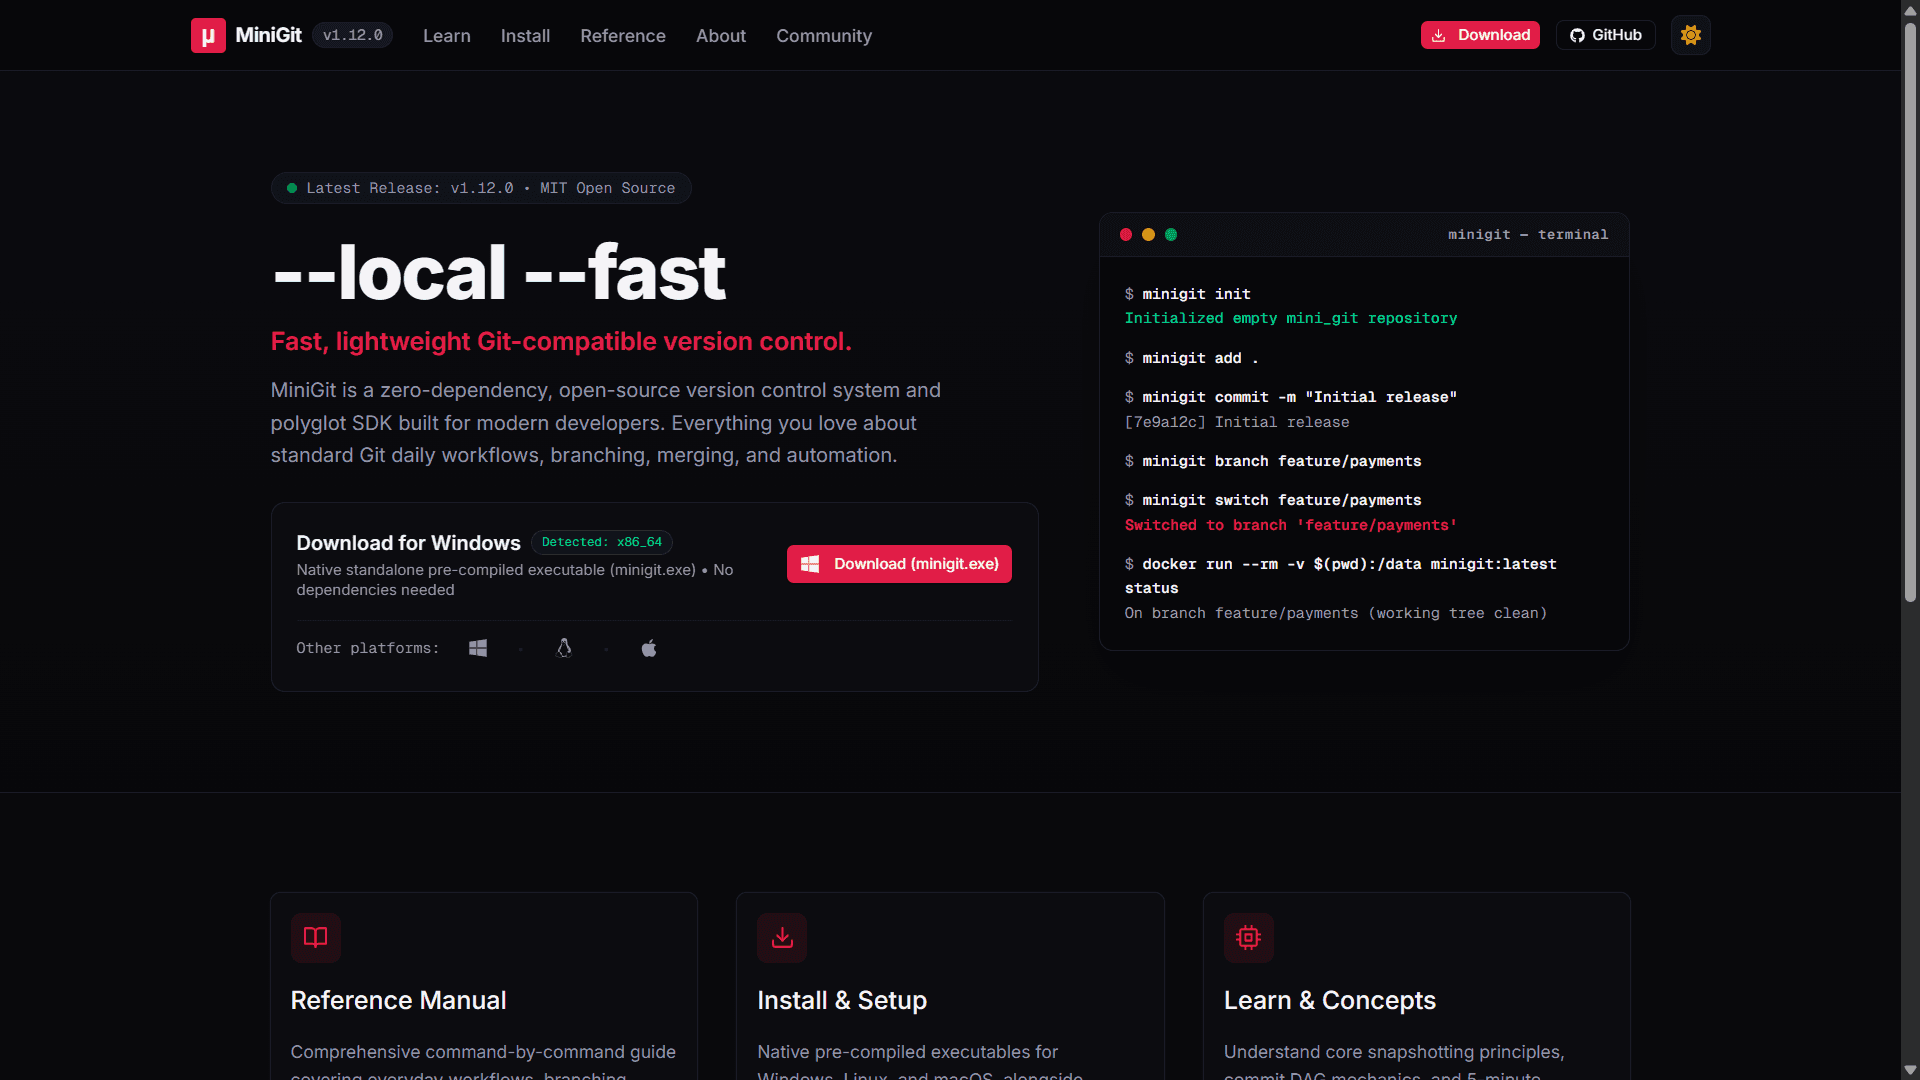Click the yellow terminal window dot
The image size is (1920, 1080).
(1148, 234)
